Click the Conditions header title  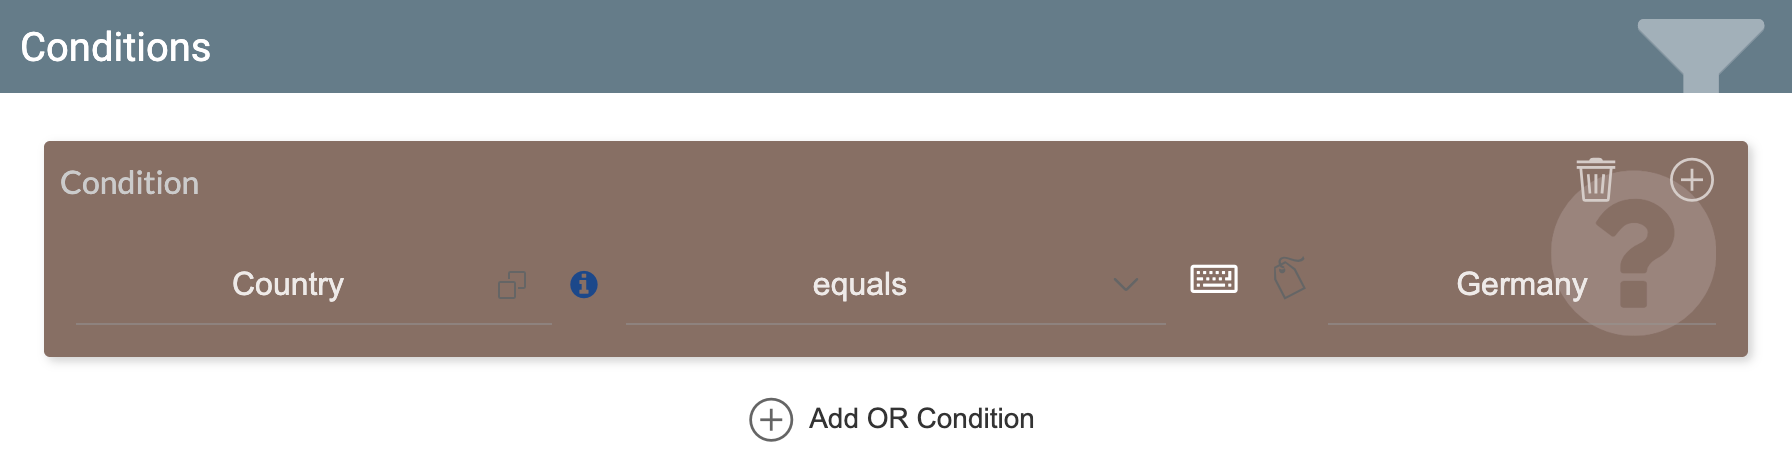click(x=116, y=47)
